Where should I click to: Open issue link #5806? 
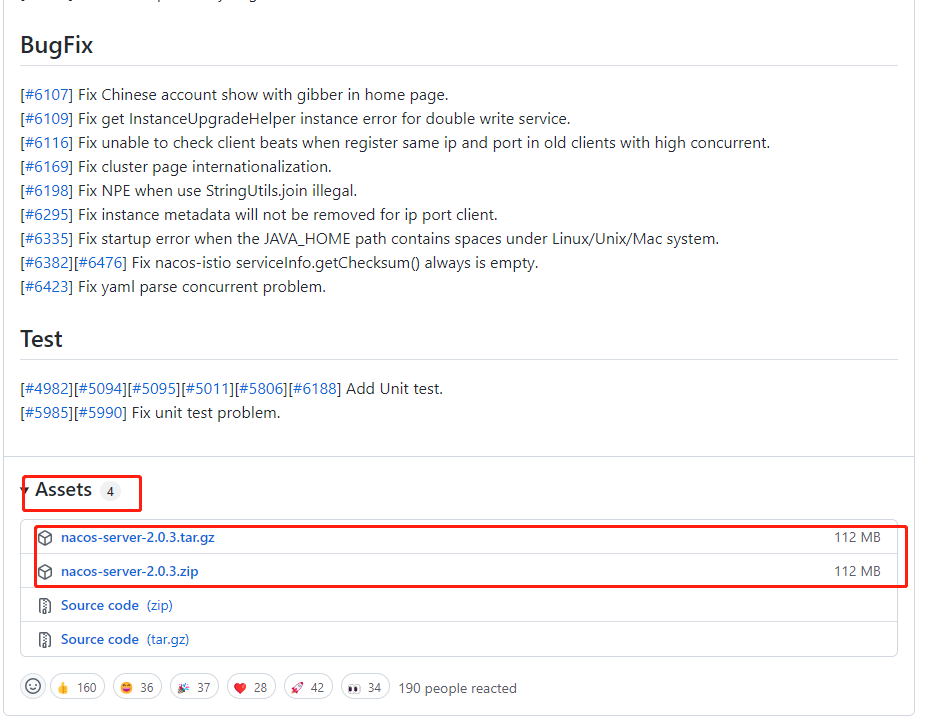pos(262,389)
